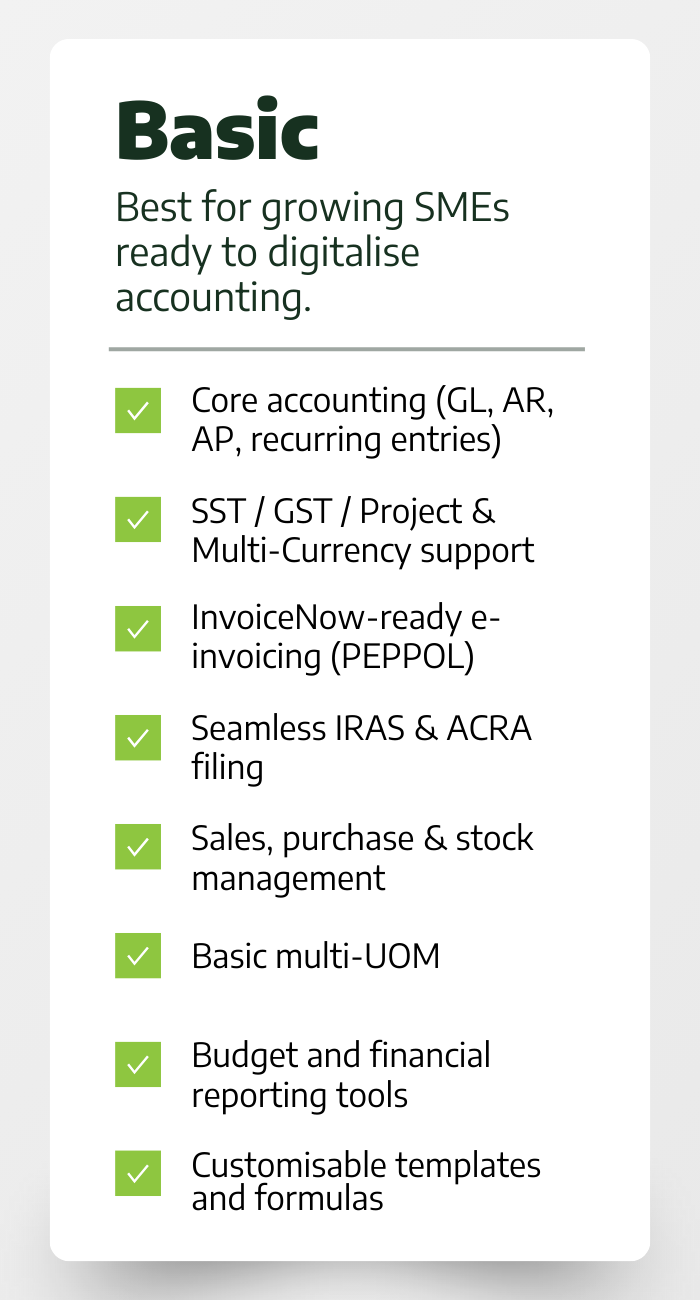Screen dimensions: 700x1300
Task: Select the Core accounting (GL, AR, AP) text
Action: [x=372, y=420]
